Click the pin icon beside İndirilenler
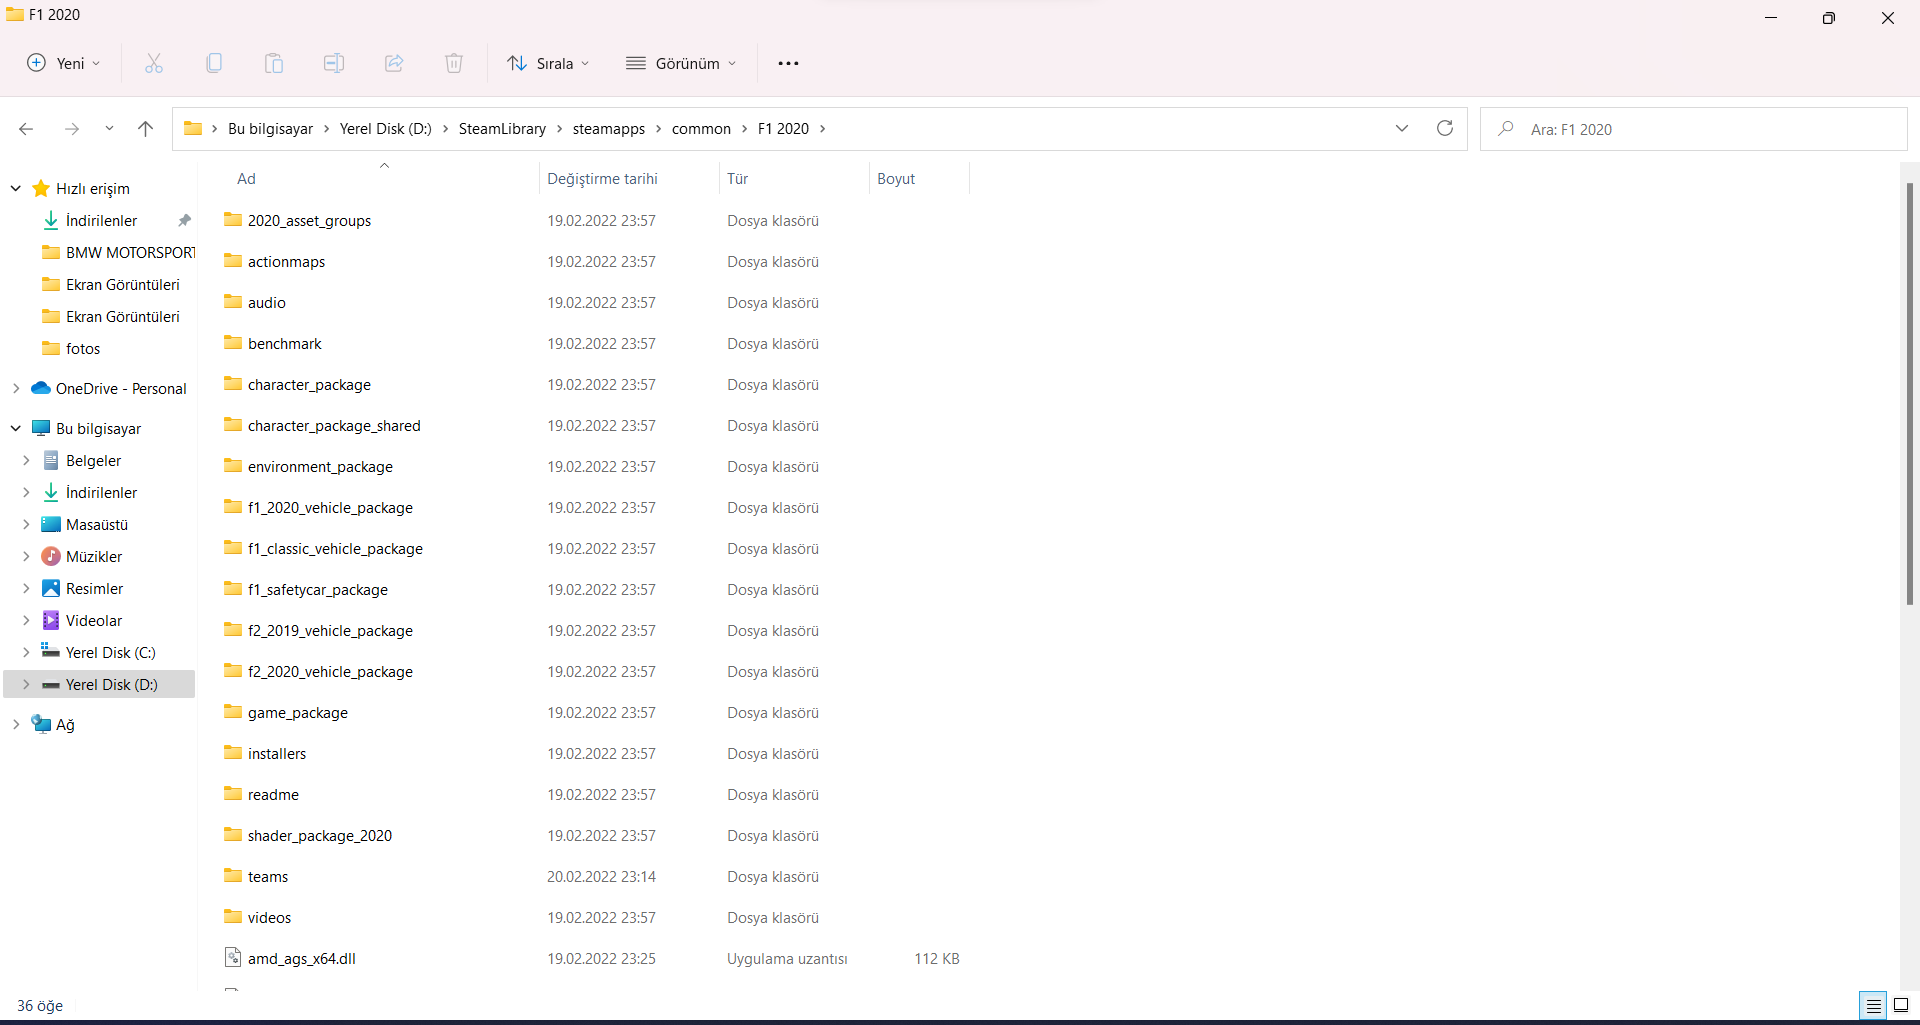The width and height of the screenshot is (1920, 1025). (184, 220)
